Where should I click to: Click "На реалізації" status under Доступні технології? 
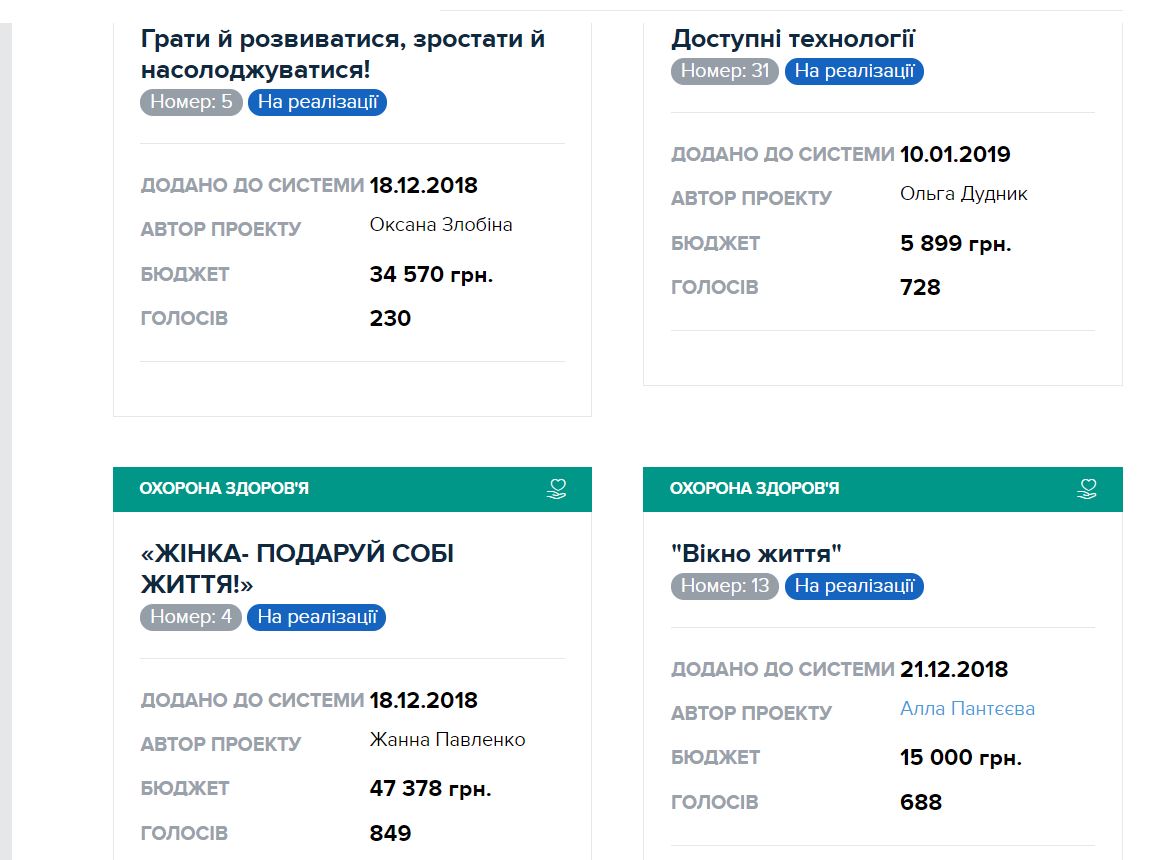click(854, 71)
